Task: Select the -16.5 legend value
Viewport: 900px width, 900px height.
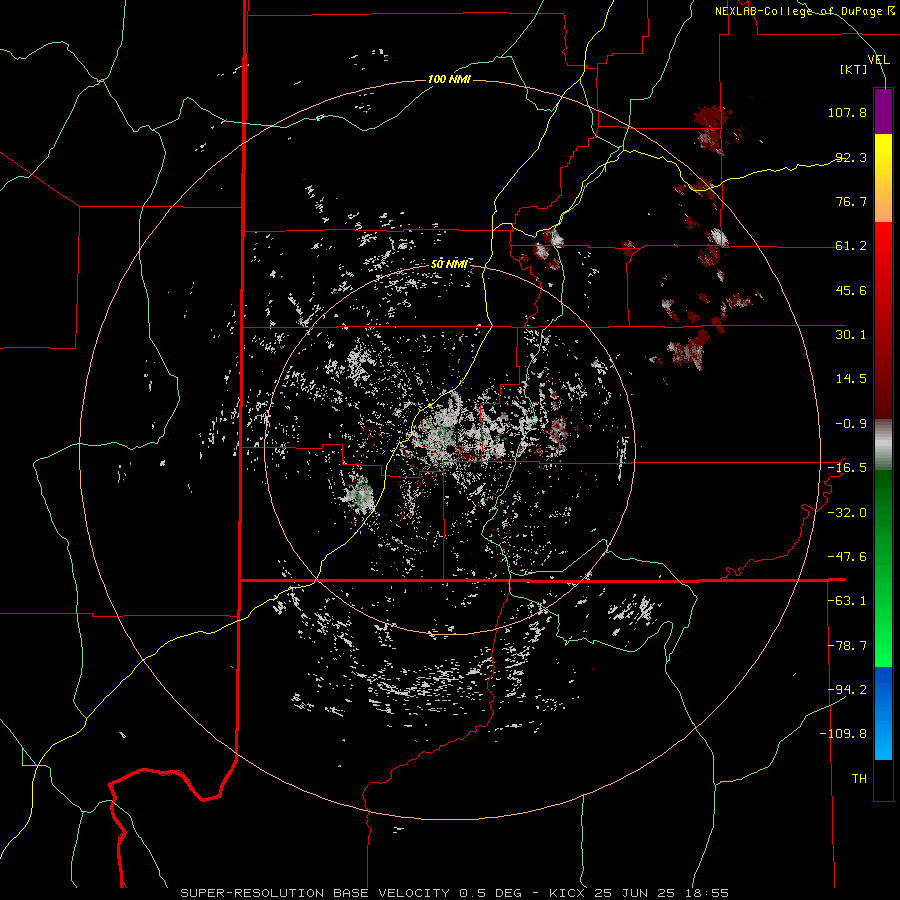Action: click(x=847, y=468)
